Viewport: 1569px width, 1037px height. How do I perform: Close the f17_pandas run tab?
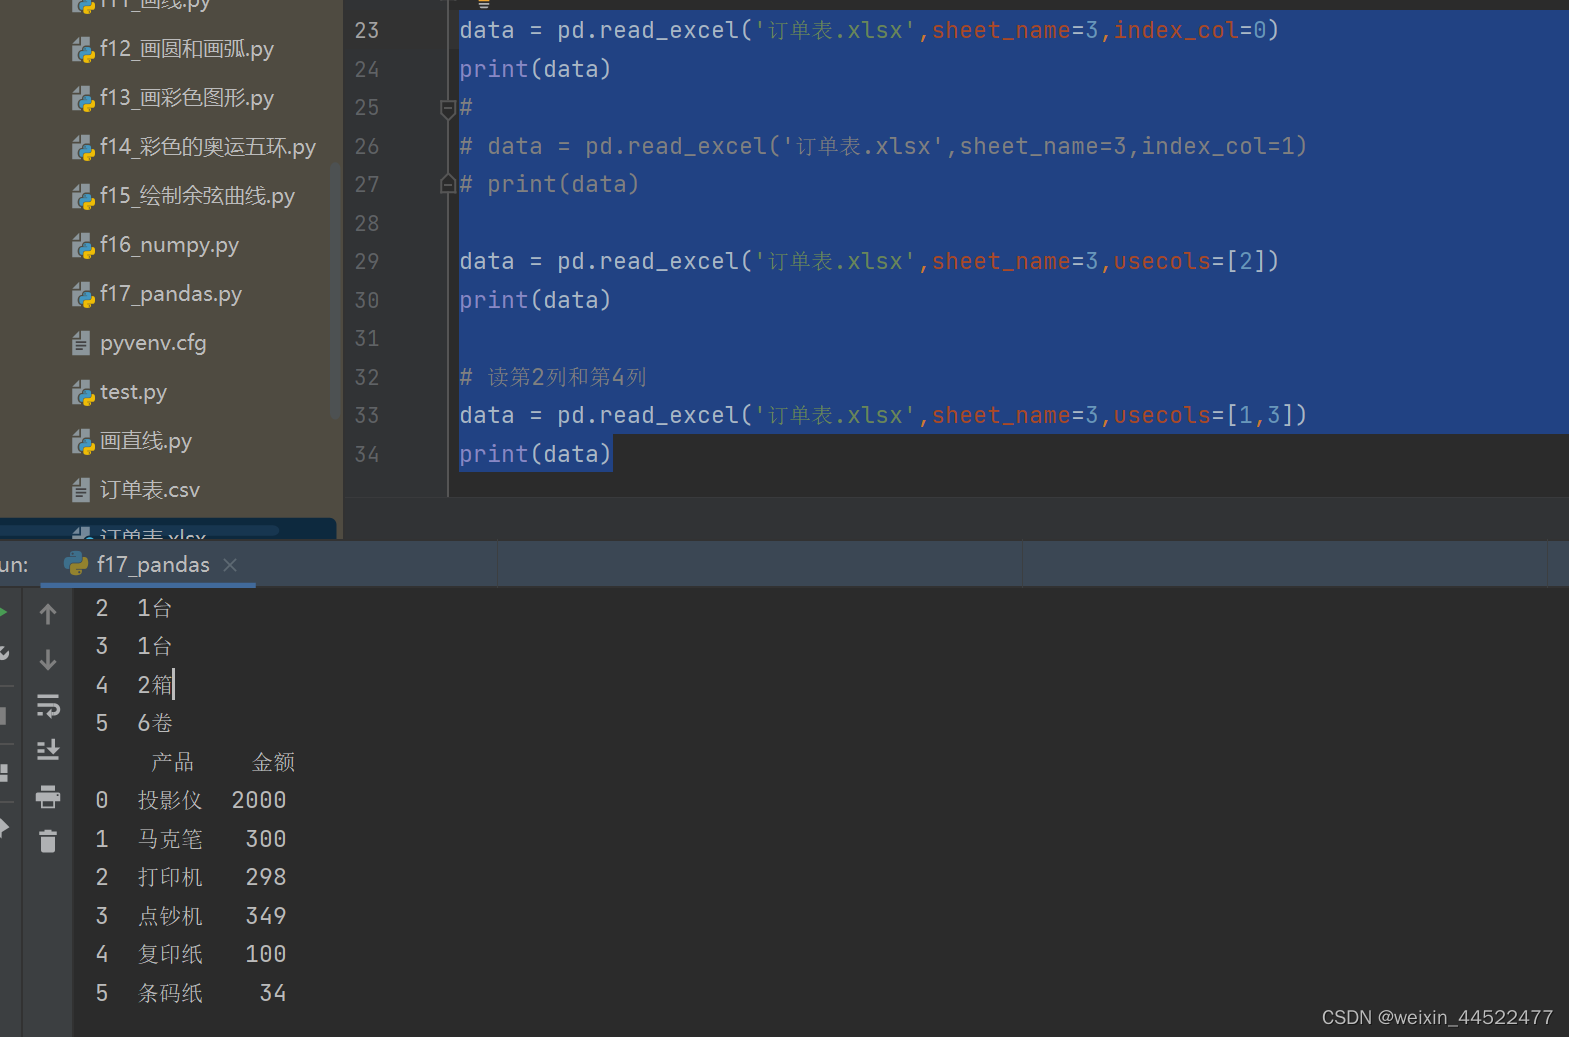(230, 565)
